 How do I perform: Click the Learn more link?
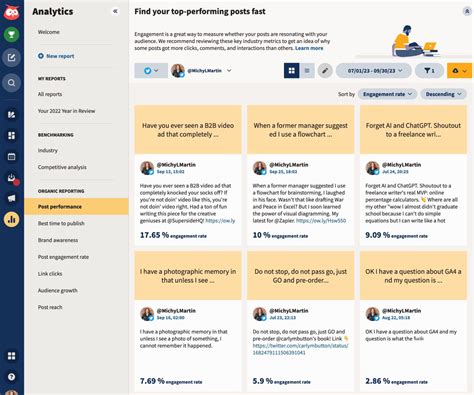point(309,48)
